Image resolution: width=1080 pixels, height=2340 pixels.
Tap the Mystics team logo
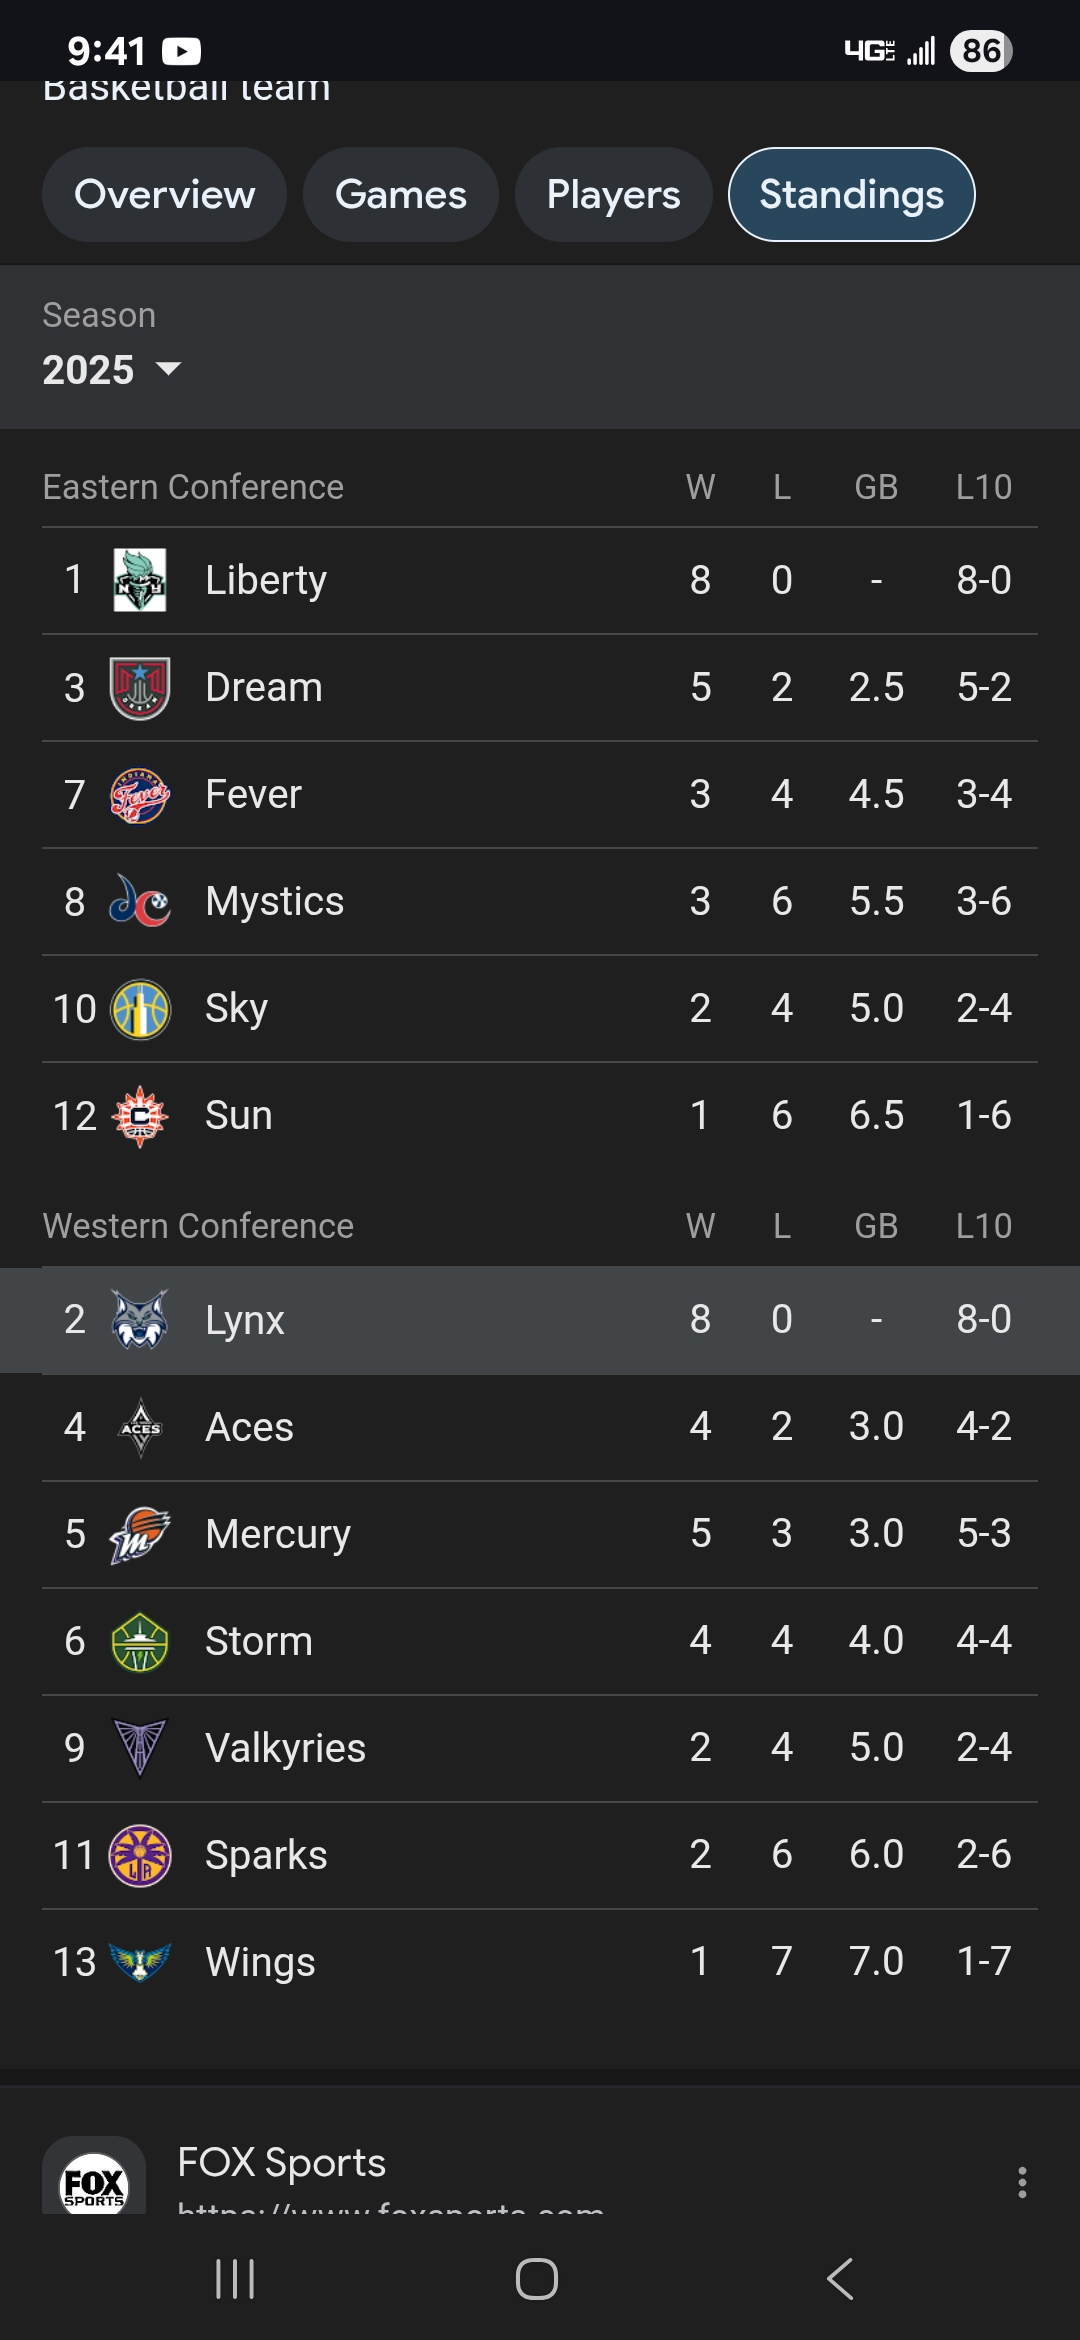[140, 902]
